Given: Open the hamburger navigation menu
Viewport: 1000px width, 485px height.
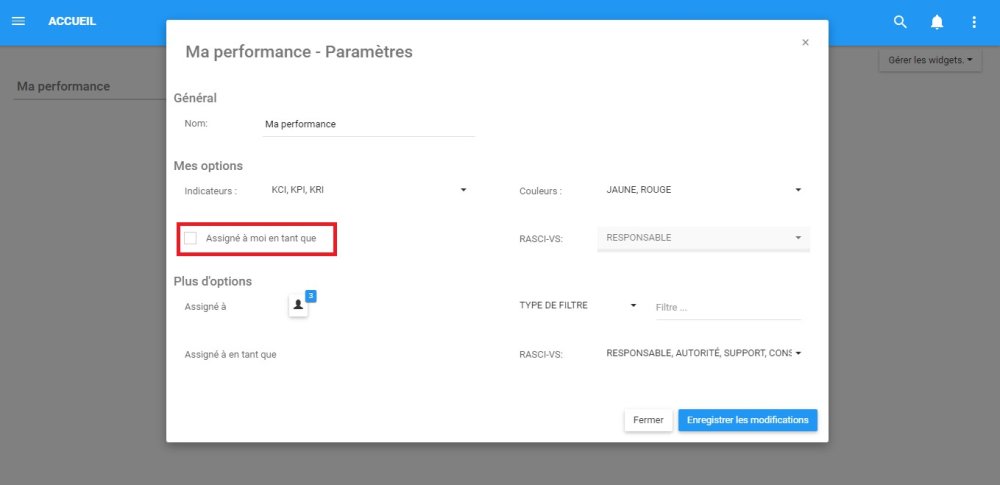Looking at the screenshot, I should click(x=18, y=21).
